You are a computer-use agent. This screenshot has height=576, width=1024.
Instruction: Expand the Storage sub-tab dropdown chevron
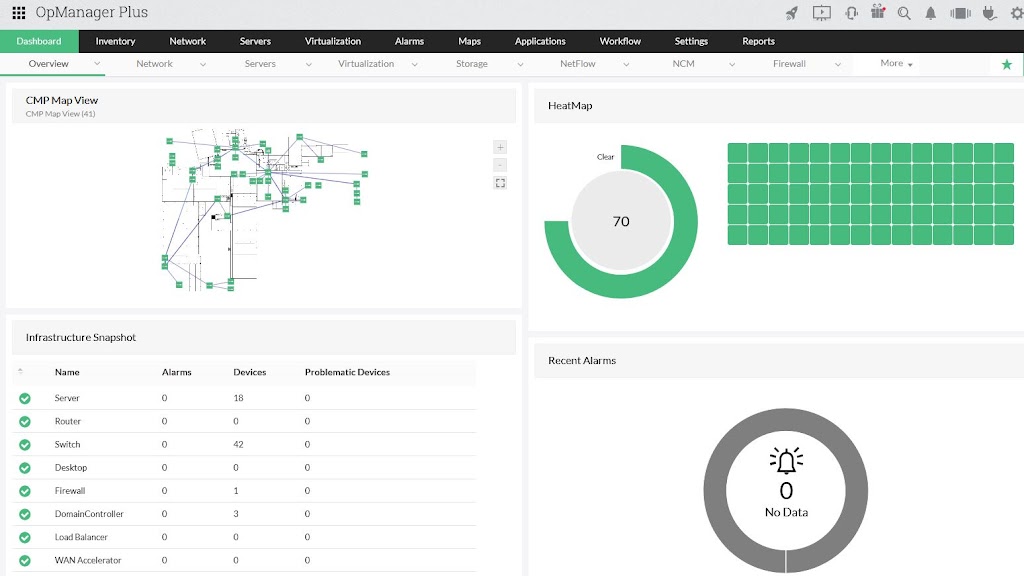520,65
